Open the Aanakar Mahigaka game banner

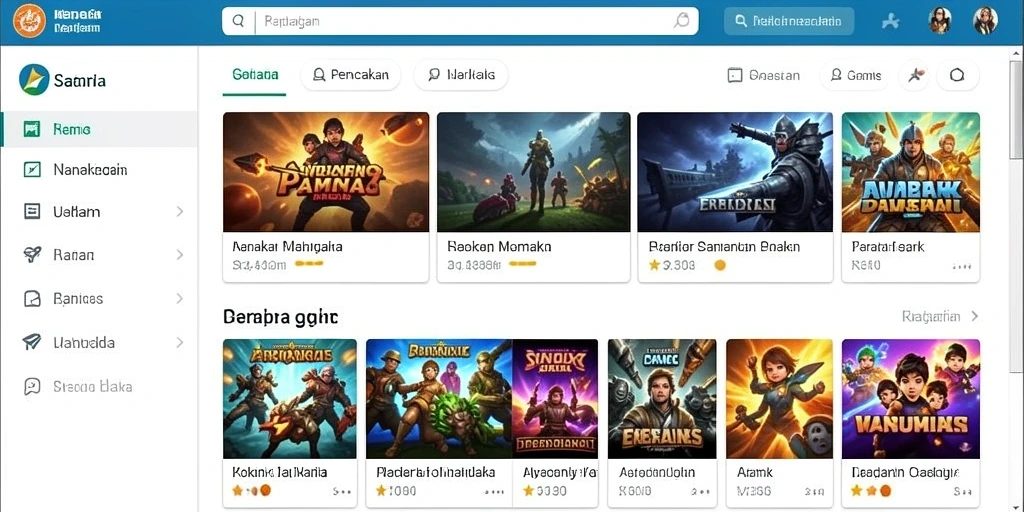coord(326,172)
